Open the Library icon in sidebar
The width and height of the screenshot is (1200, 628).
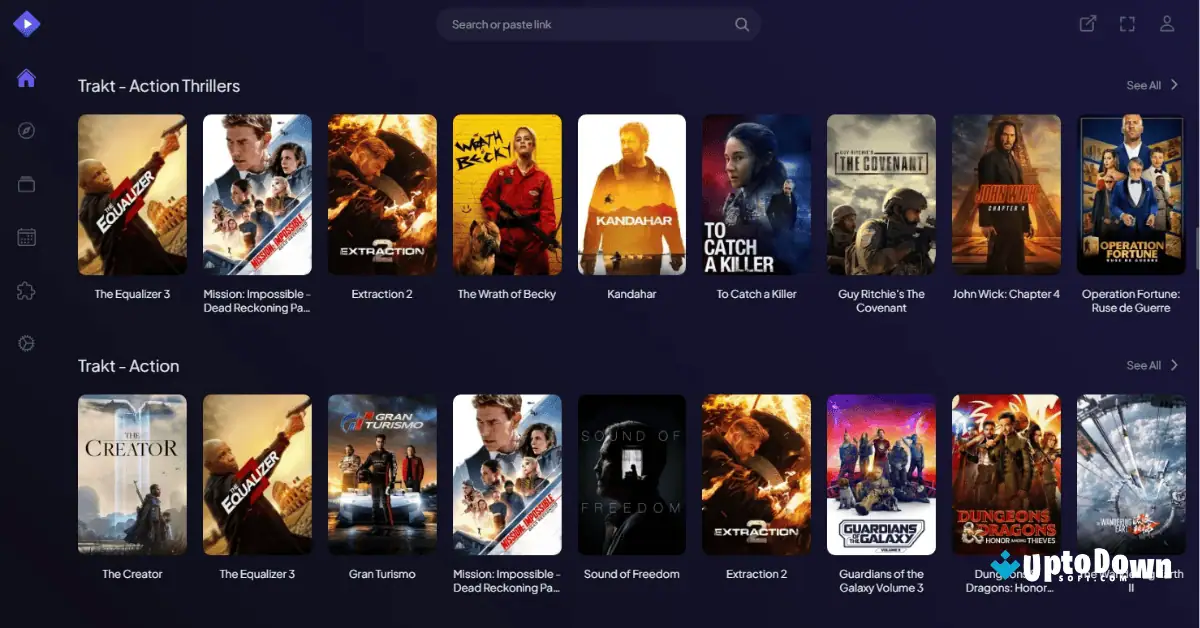[x=26, y=184]
